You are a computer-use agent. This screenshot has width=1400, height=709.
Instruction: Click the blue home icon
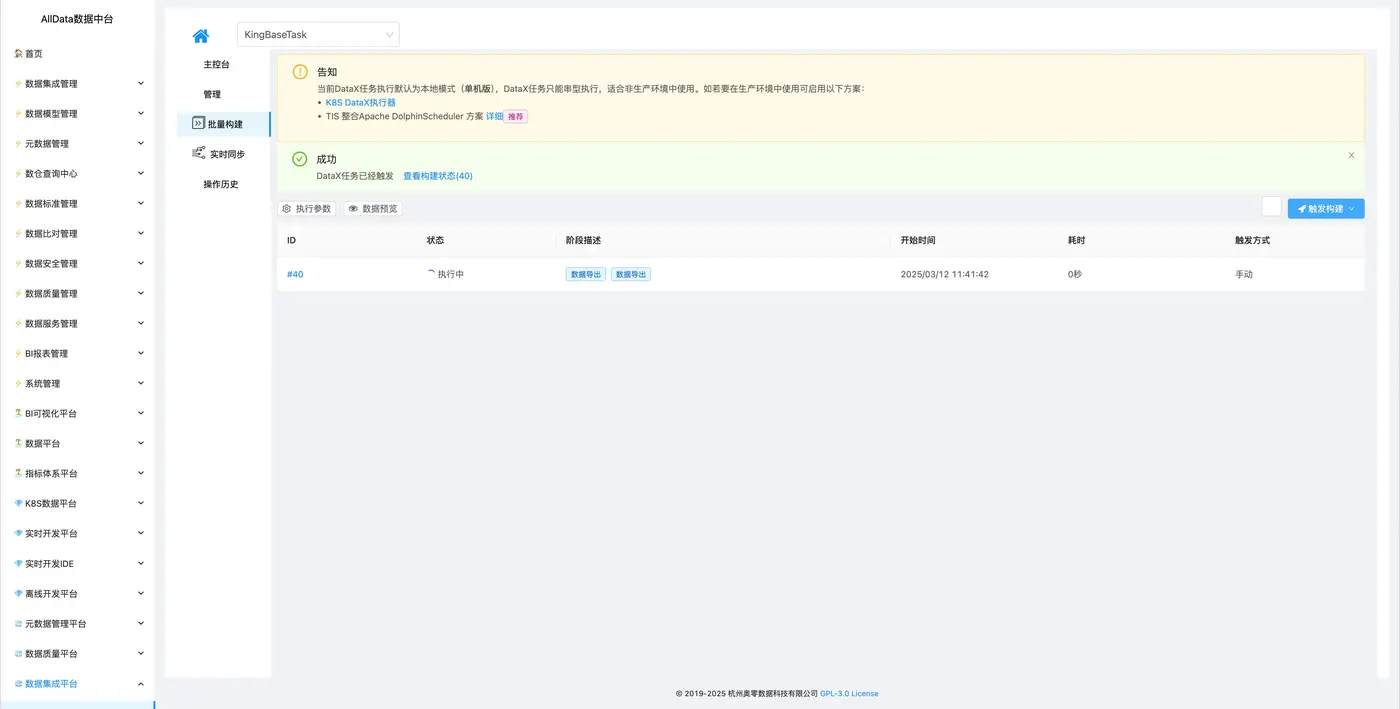201,36
